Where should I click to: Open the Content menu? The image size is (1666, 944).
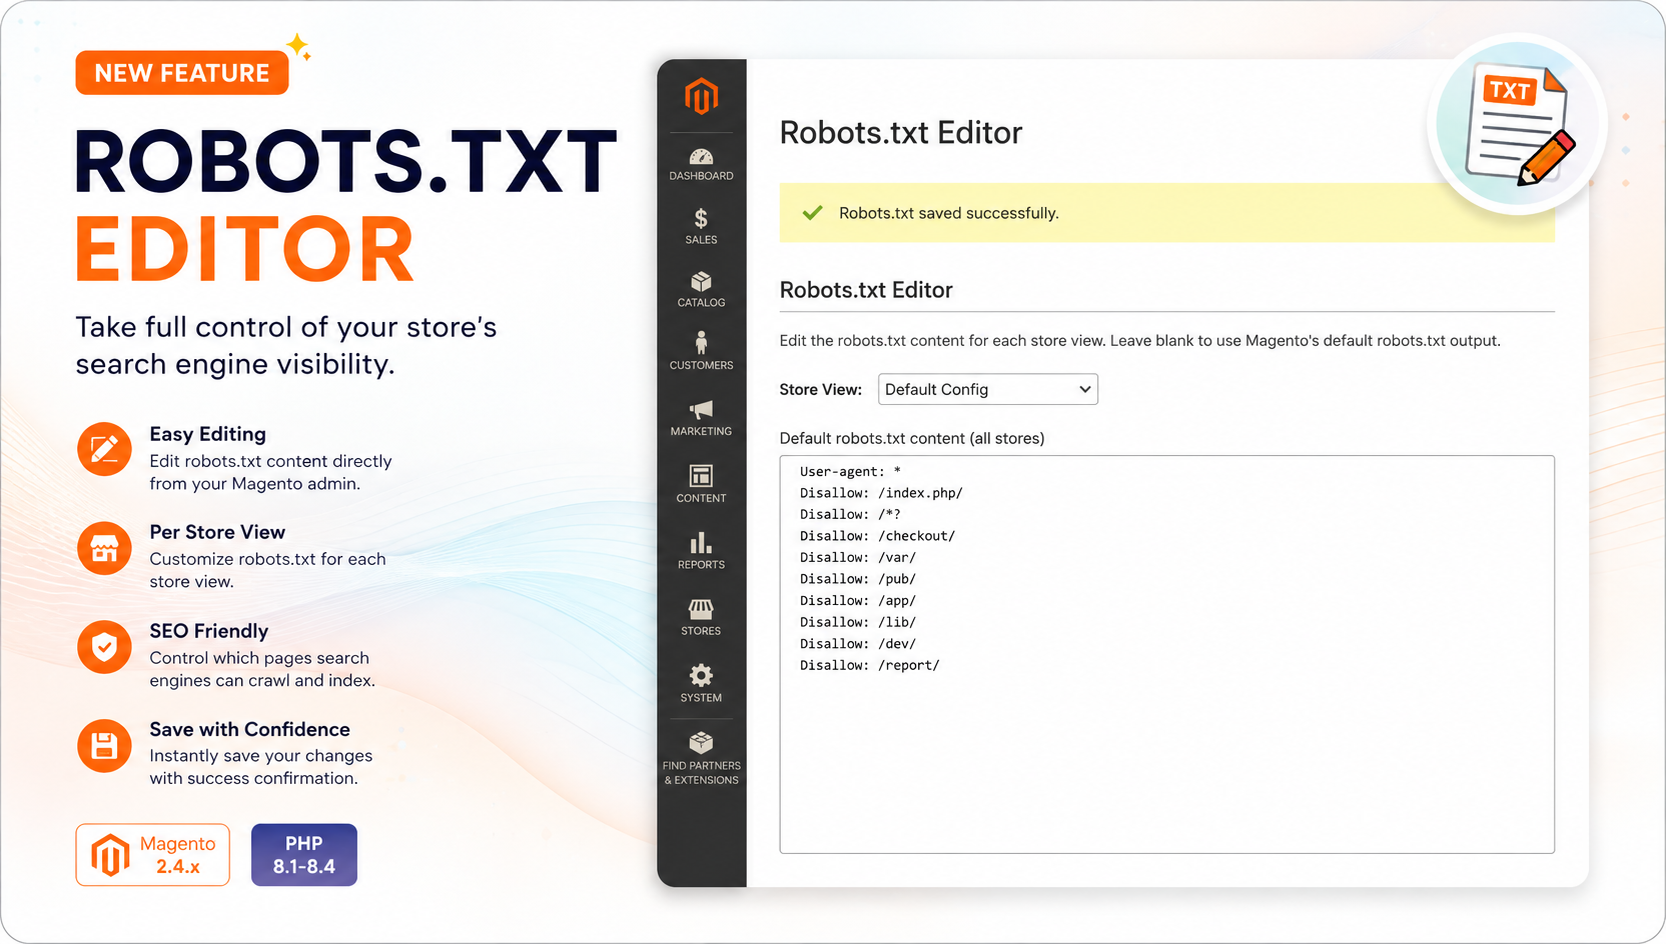click(701, 484)
